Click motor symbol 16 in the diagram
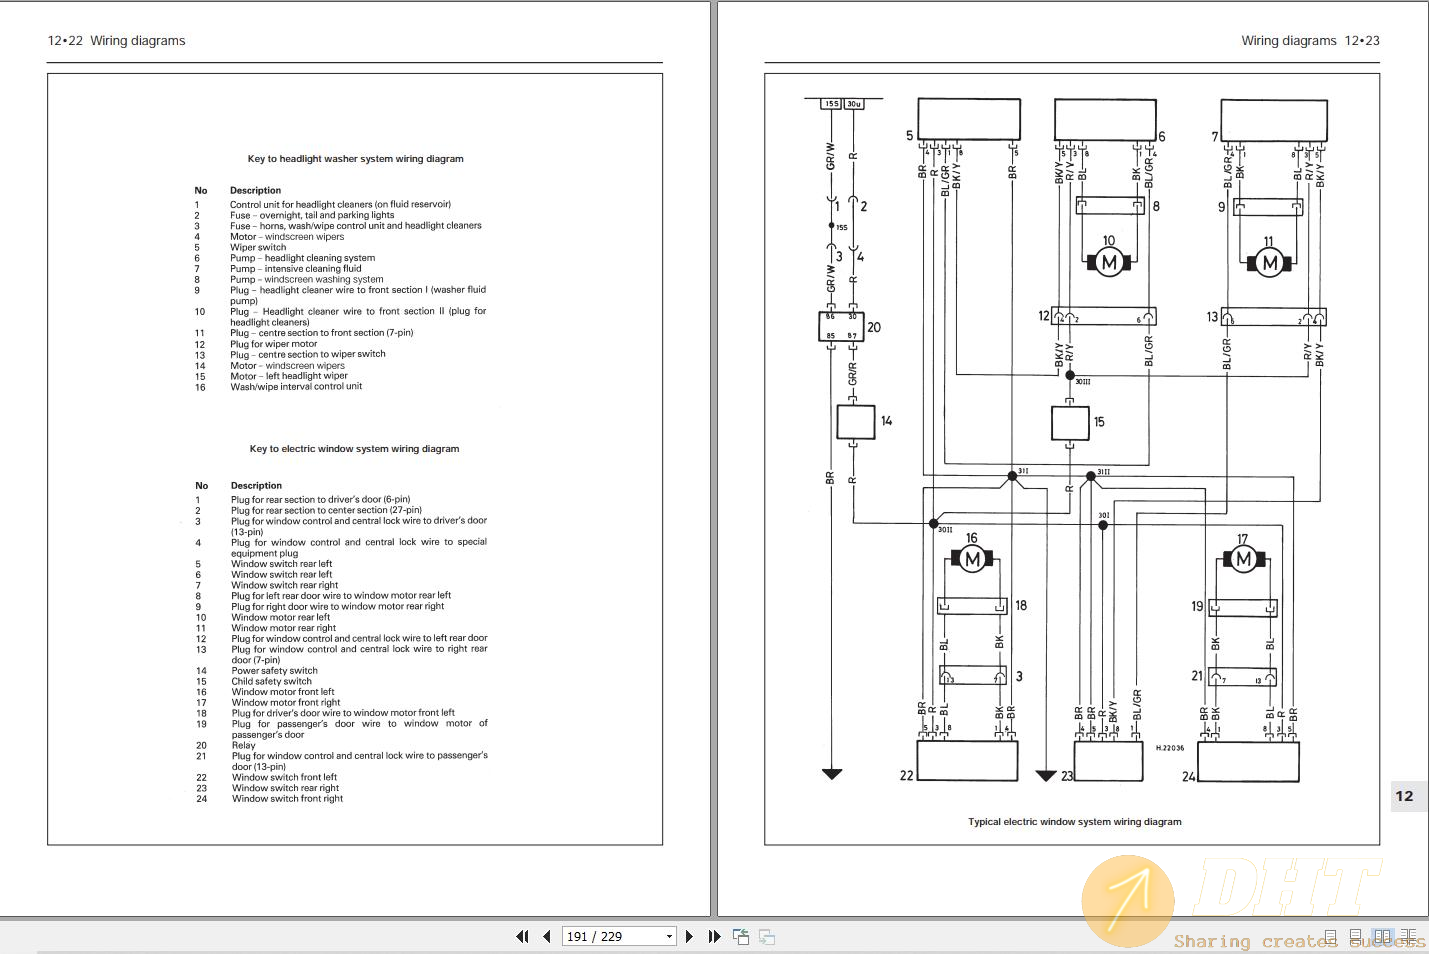 (972, 560)
